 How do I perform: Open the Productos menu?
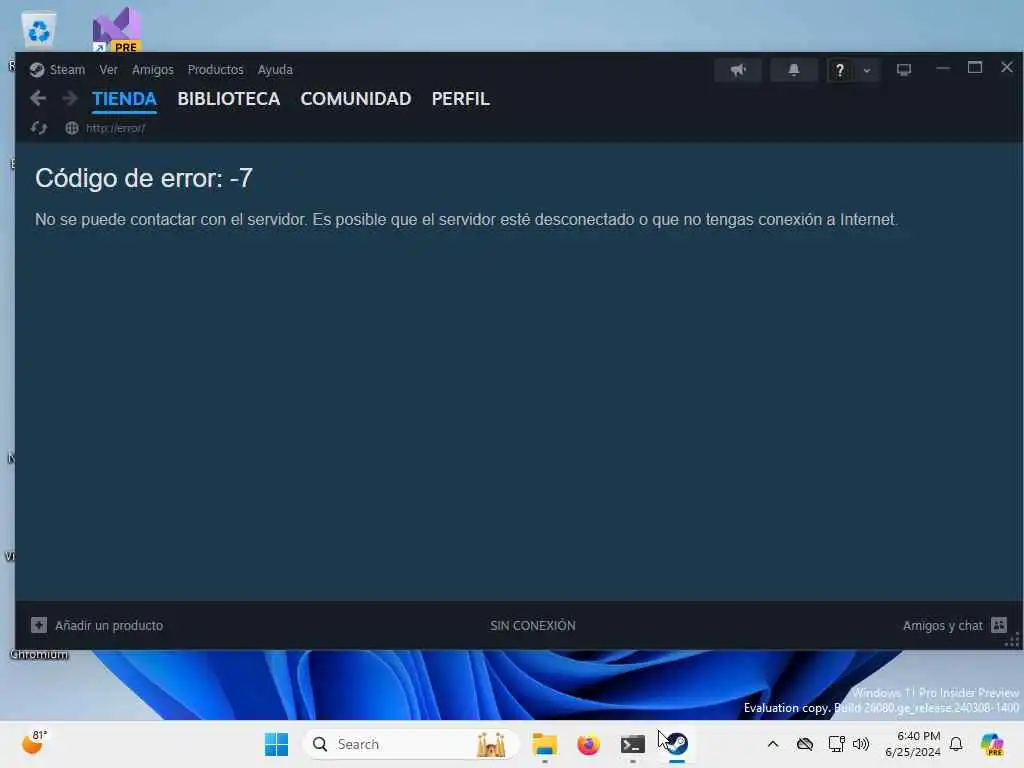[x=216, y=70]
